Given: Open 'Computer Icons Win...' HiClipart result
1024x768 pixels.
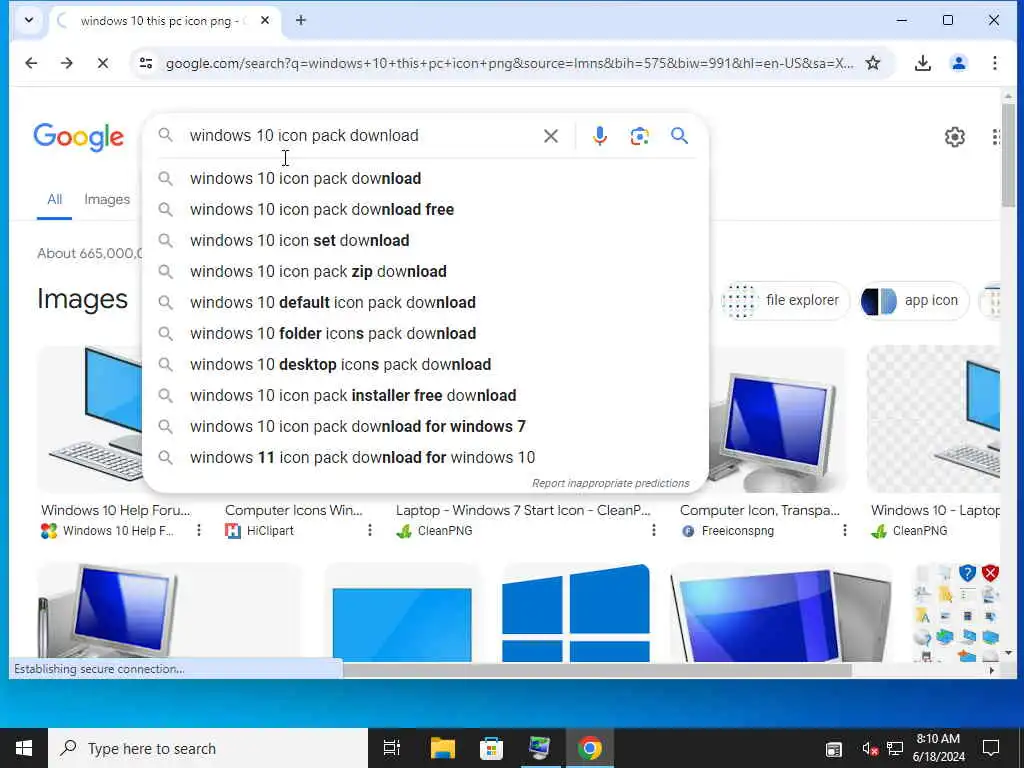Looking at the screenshot, I should (x=293, y=510).
